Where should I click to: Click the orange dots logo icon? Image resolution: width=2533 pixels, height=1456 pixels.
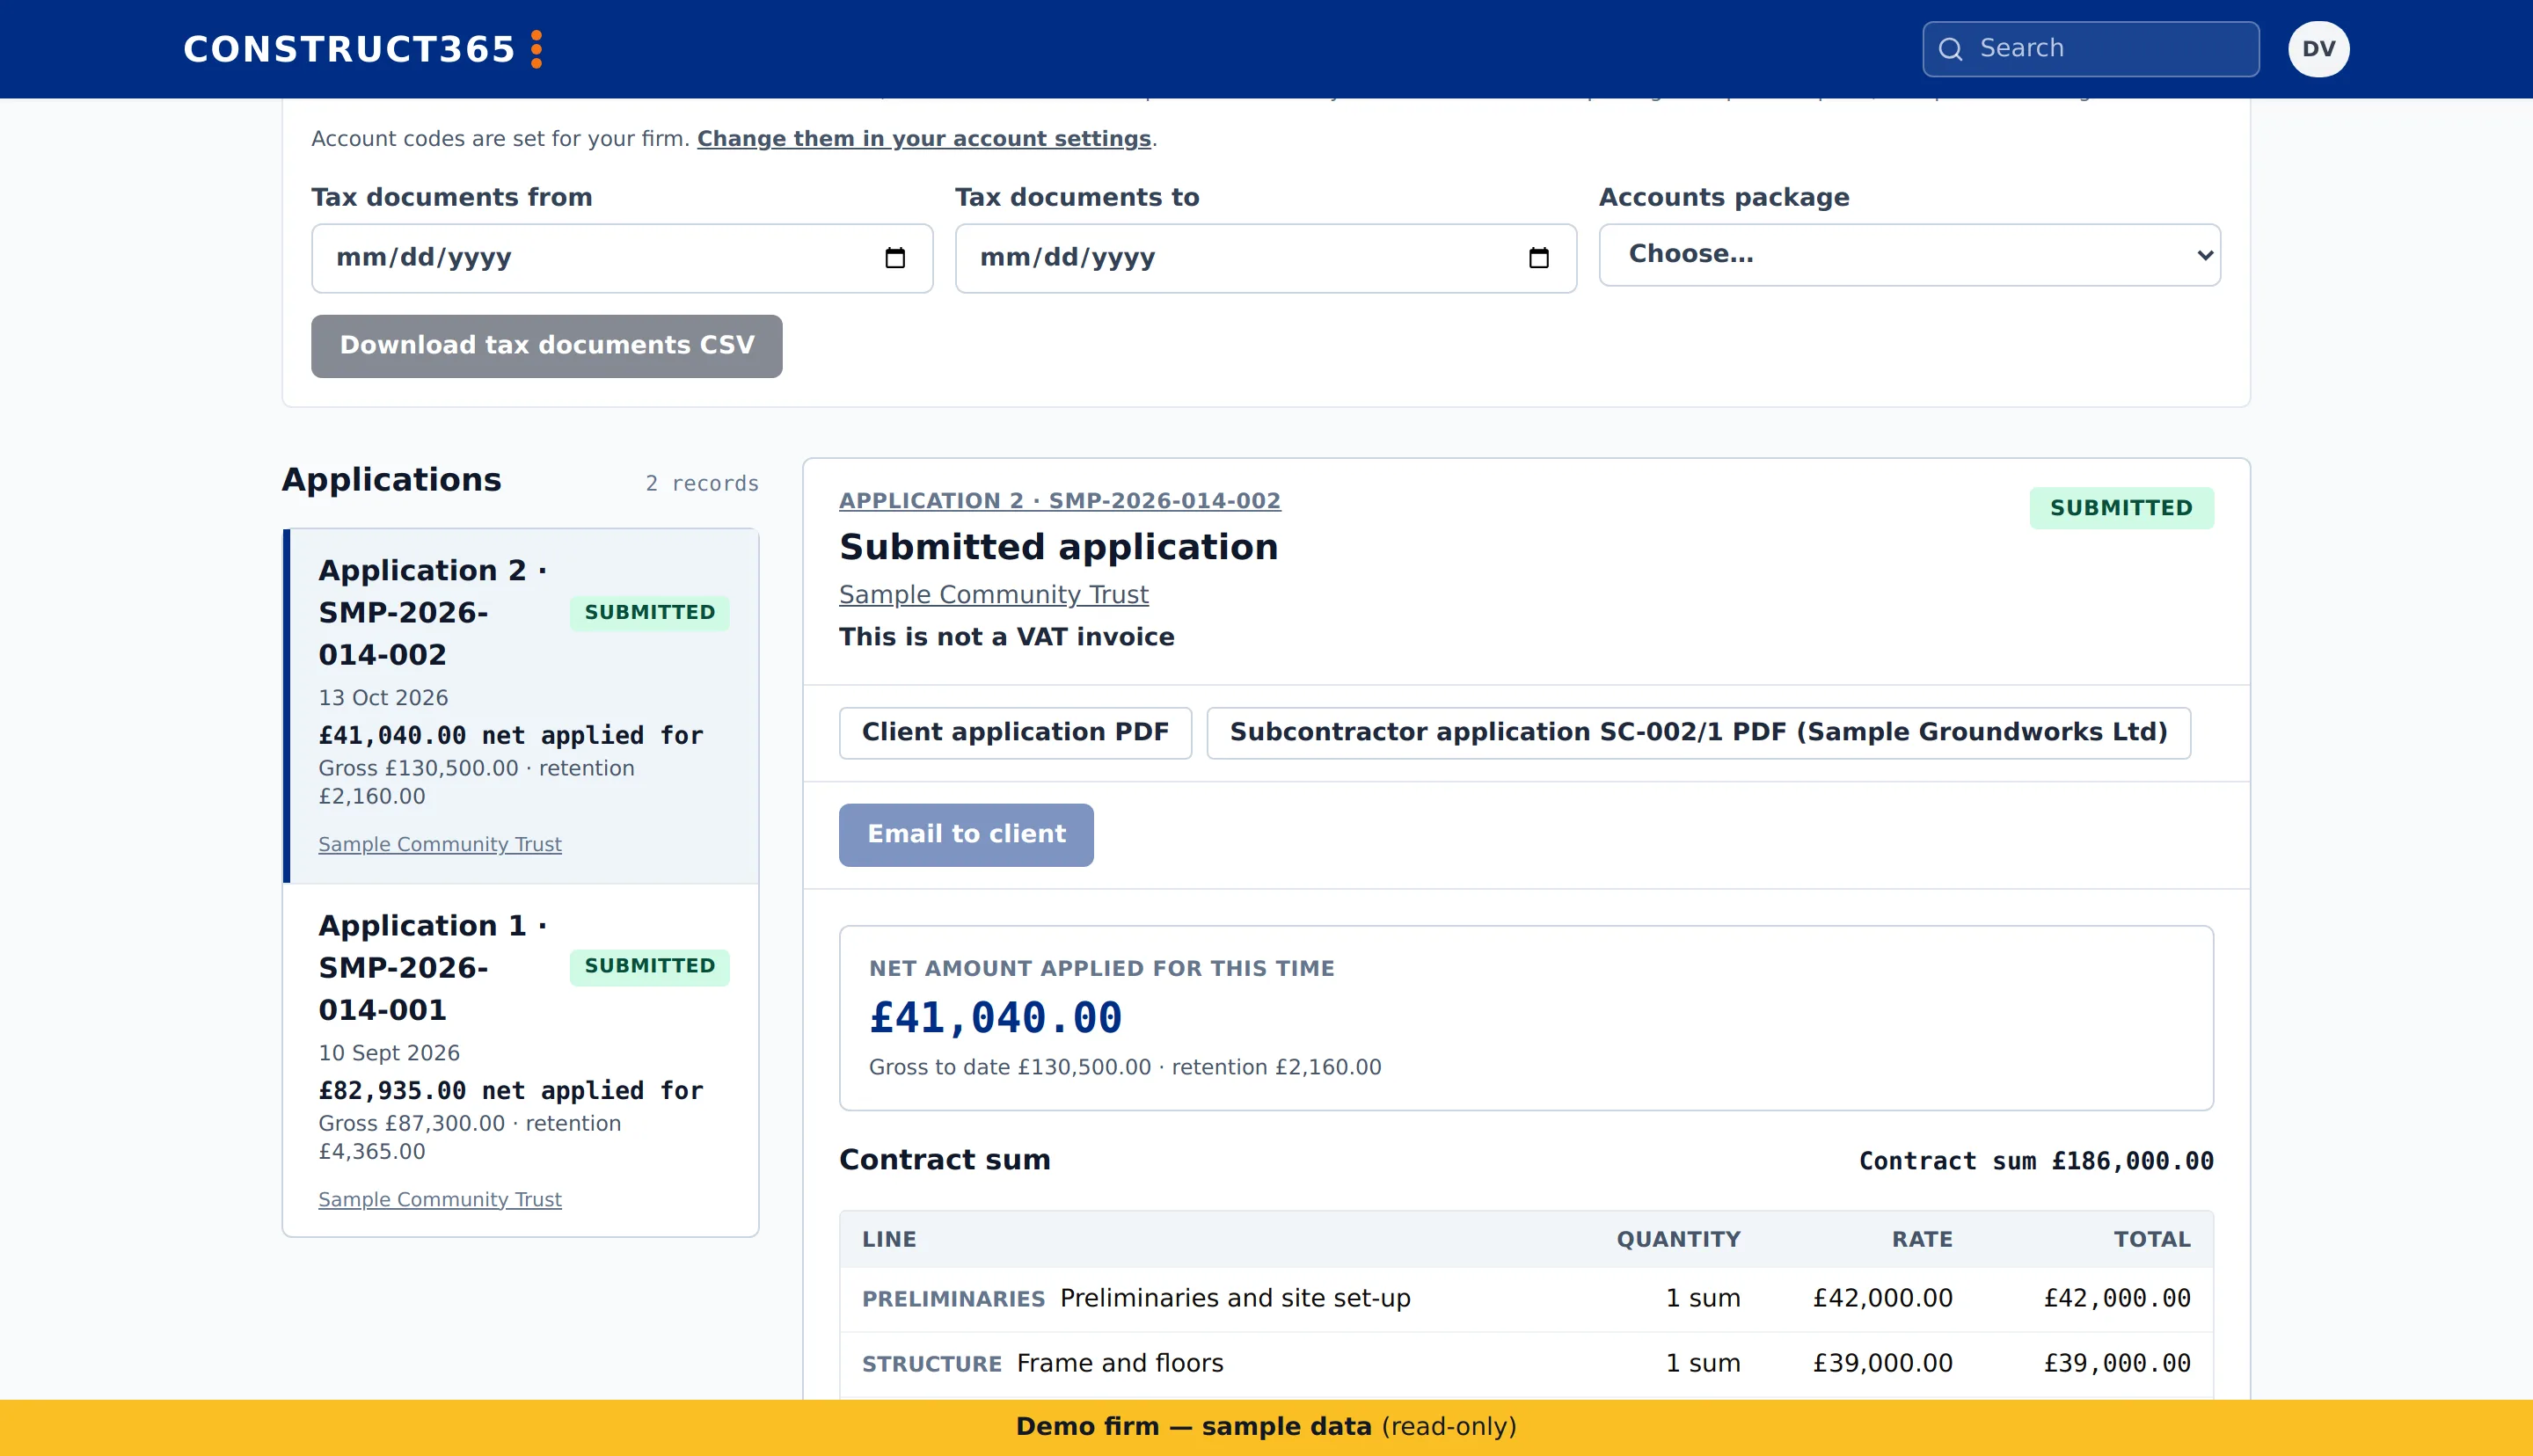coord(536,49)
